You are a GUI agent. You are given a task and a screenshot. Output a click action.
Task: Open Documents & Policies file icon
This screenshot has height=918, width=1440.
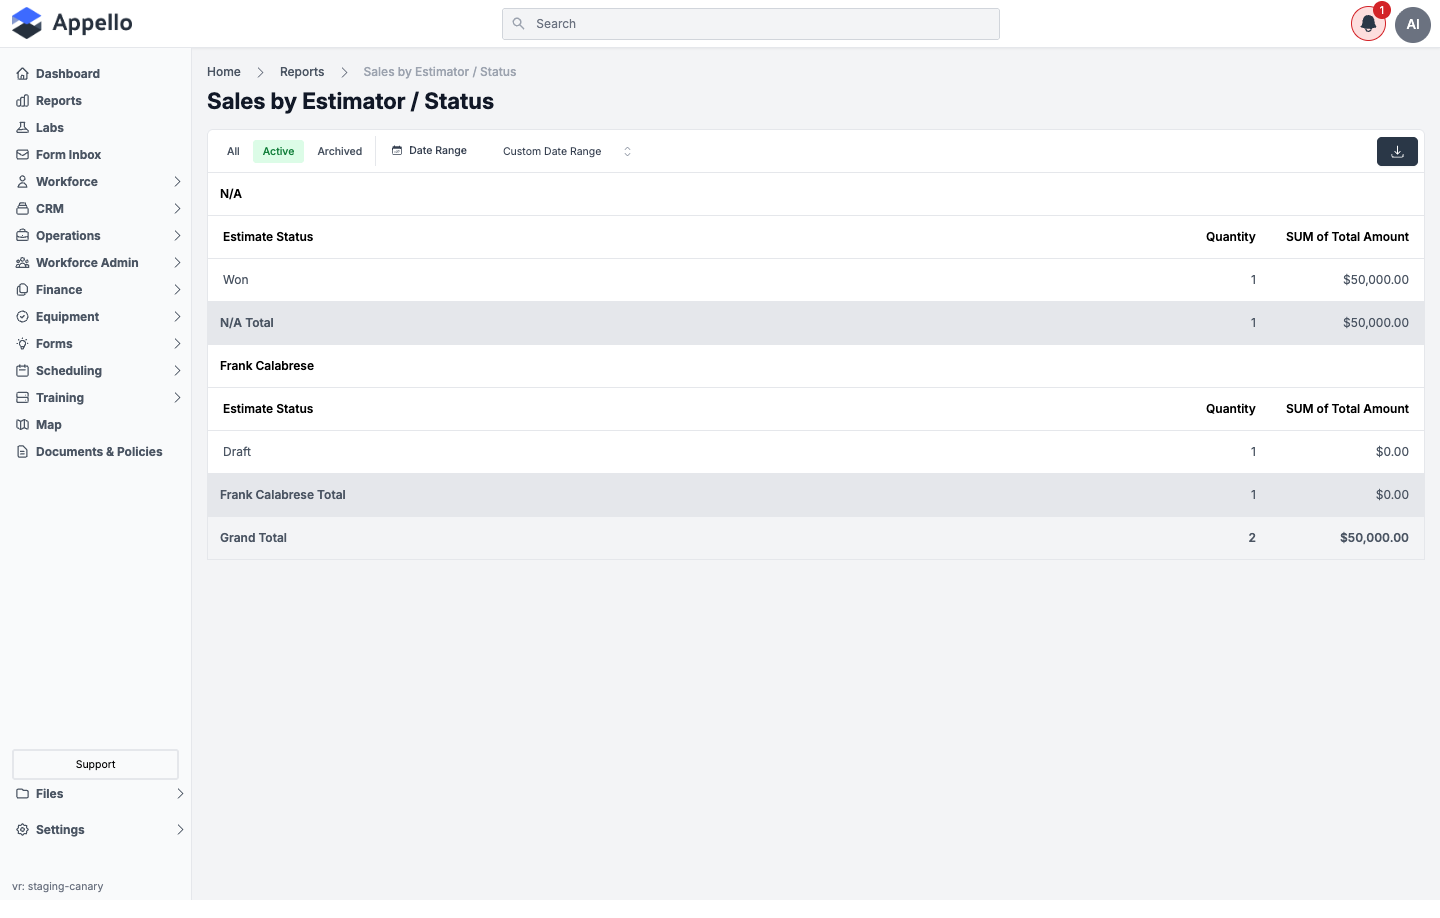(x=22, y=452)
